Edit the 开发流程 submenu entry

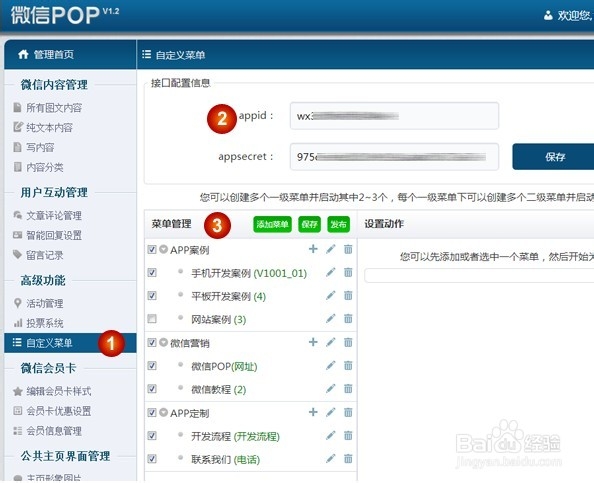point(331,436)
